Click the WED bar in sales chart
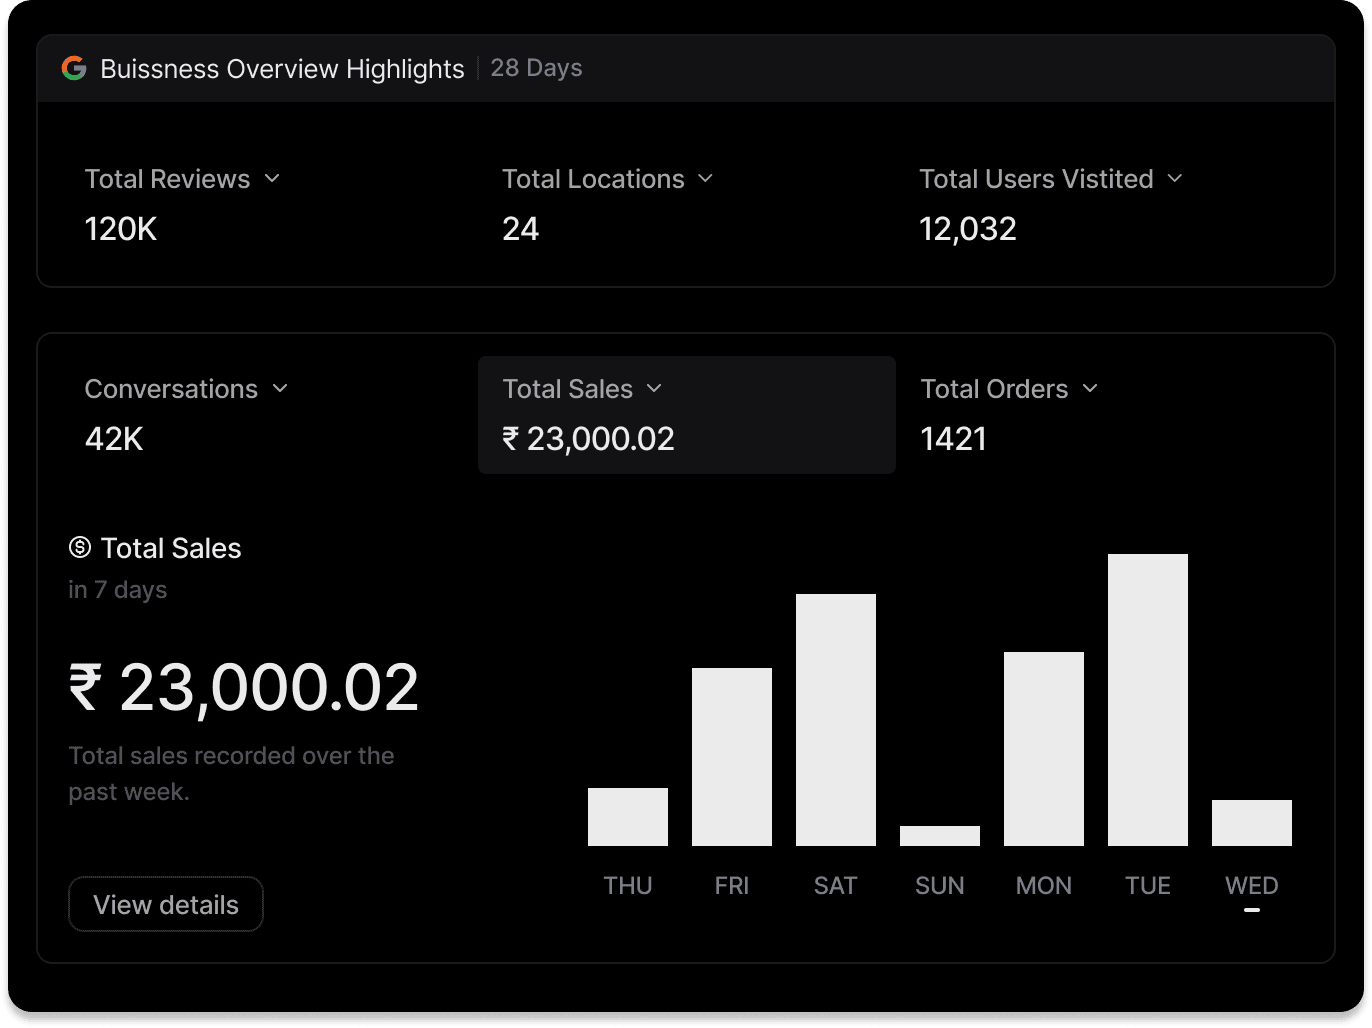This screenshot has height=1028, width=1372. (1252, 823)
